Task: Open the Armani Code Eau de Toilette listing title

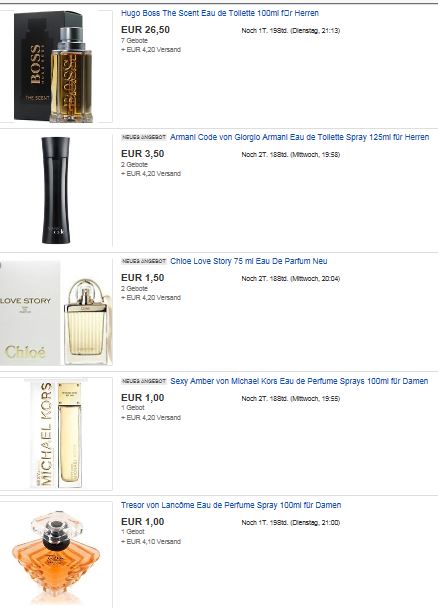Action: pos(299,137)
